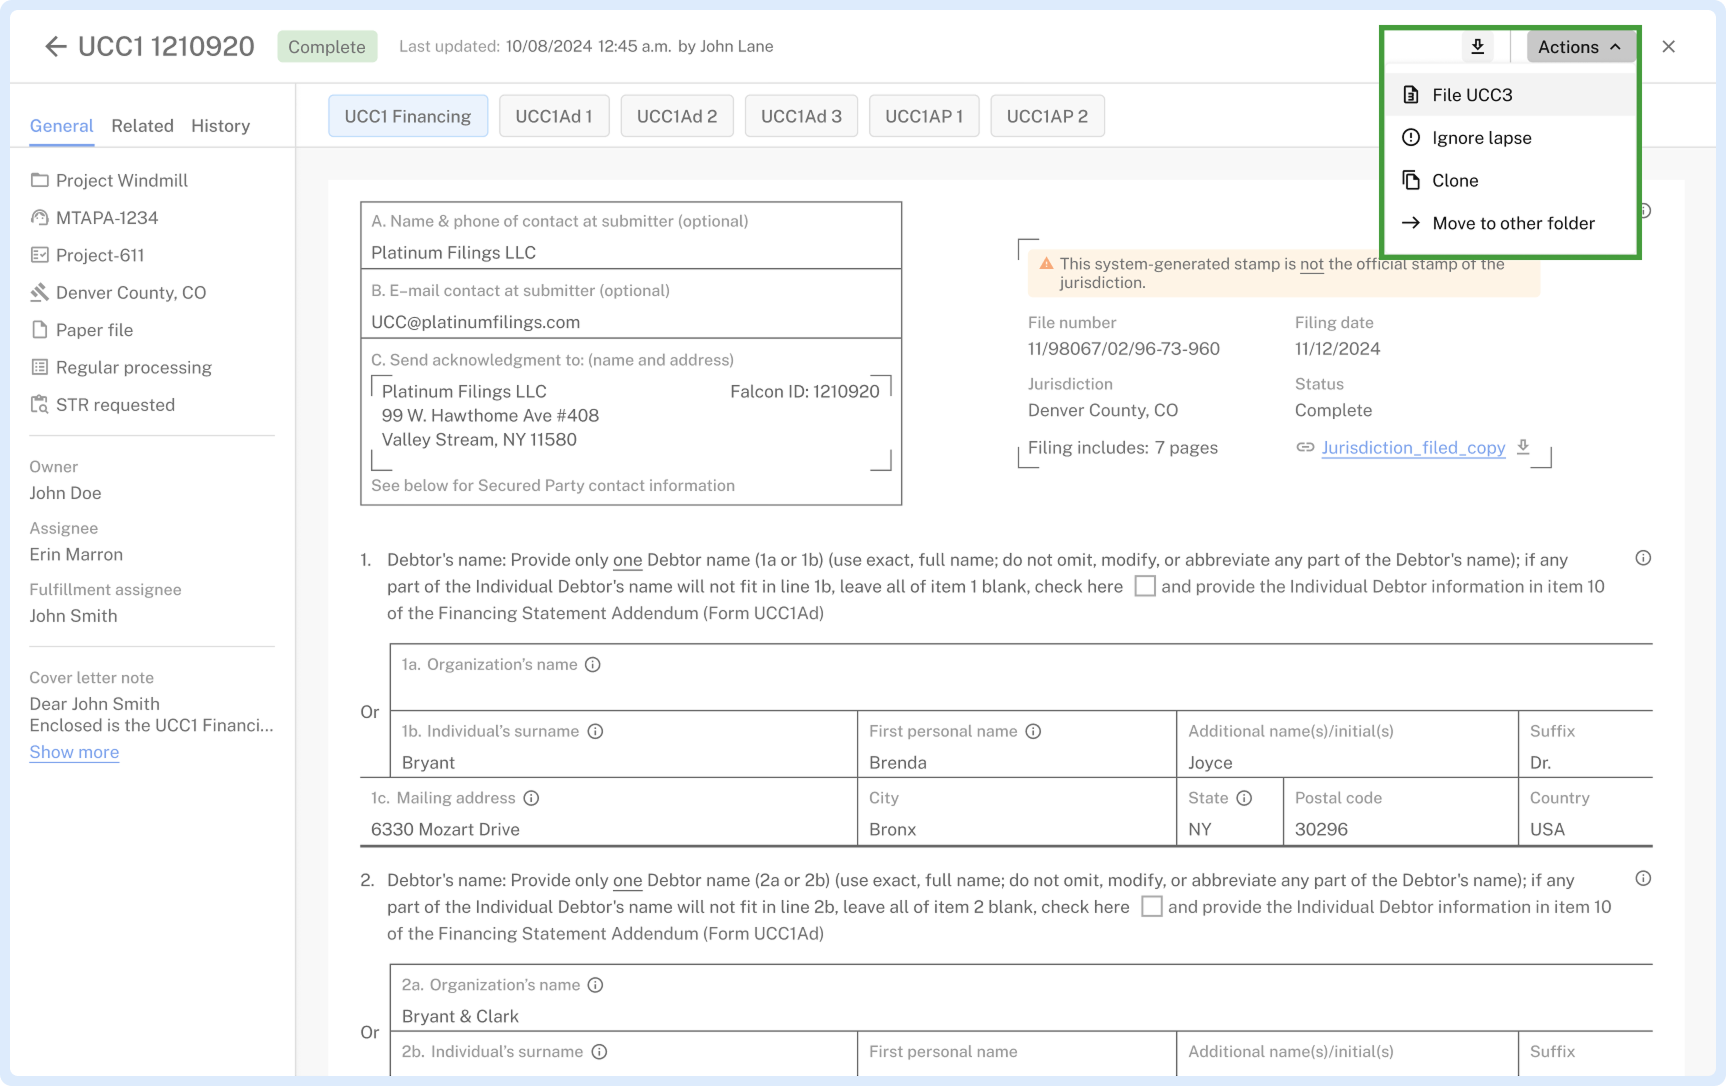Viewport: 1726px width, 1086px height.
Task: Click the Project-611 icon
Action: coord(39,255)
